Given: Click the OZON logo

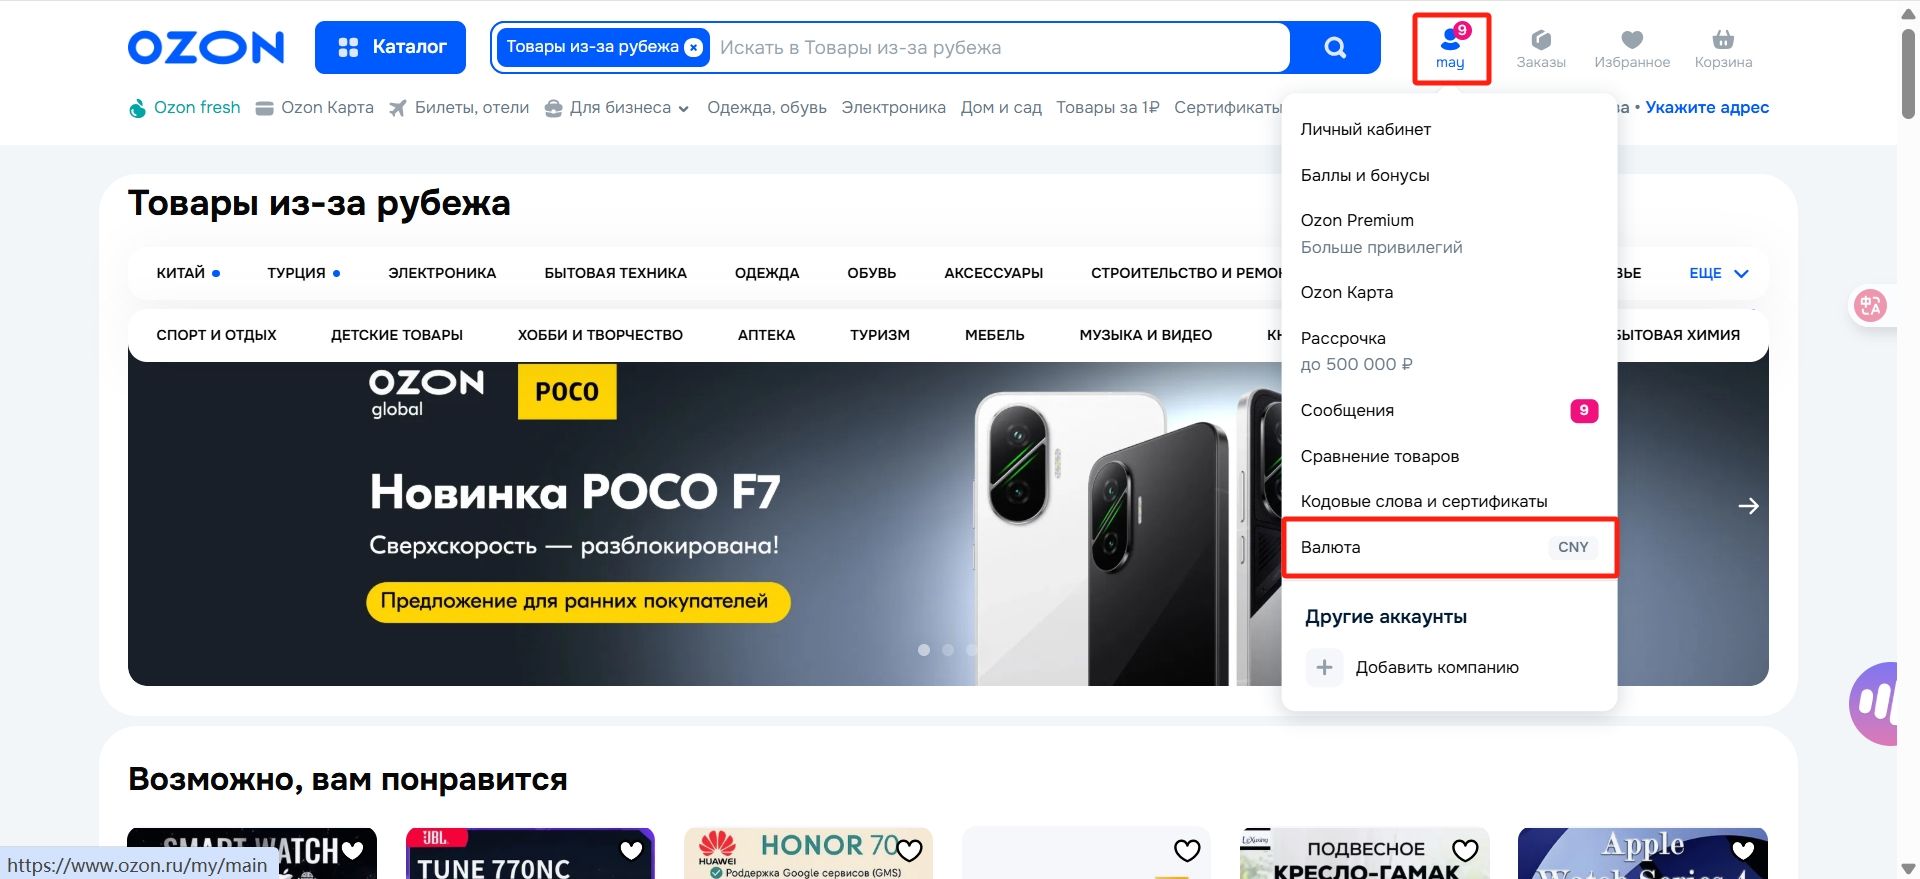Looking at the screenshot, I should click(x=206, y=47).
